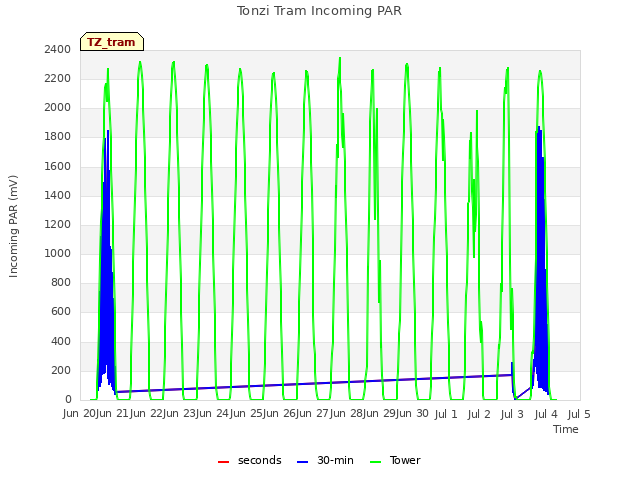This screenshot has height=480, width=640.
Task: Click the 1000 y-axis tick label
Action: click(x=58, y=253)
